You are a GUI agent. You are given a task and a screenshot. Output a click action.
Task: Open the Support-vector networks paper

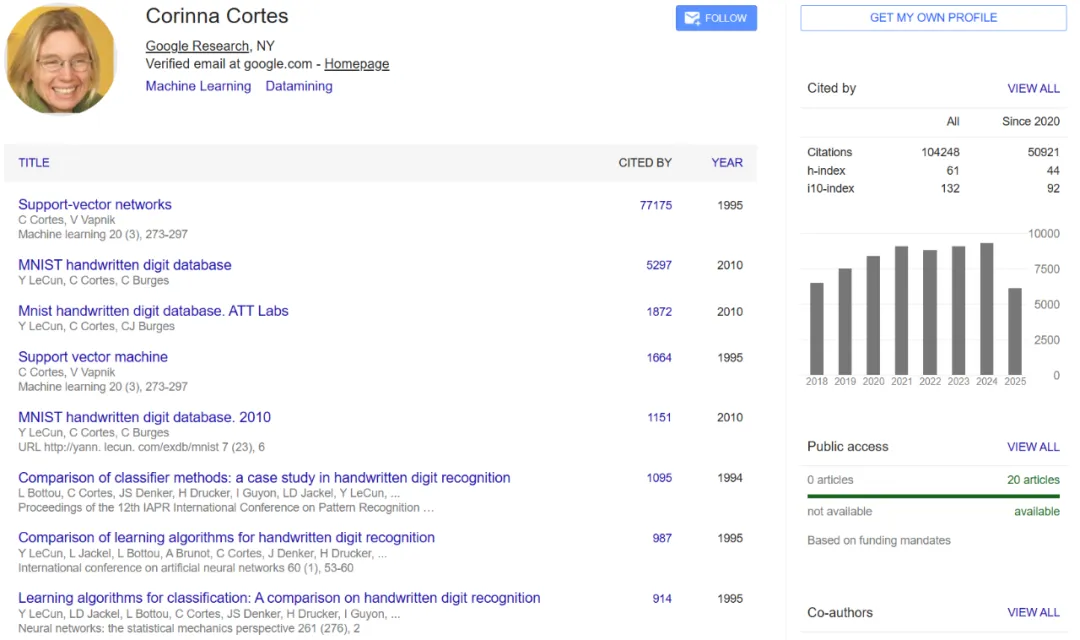pos(94,205)
